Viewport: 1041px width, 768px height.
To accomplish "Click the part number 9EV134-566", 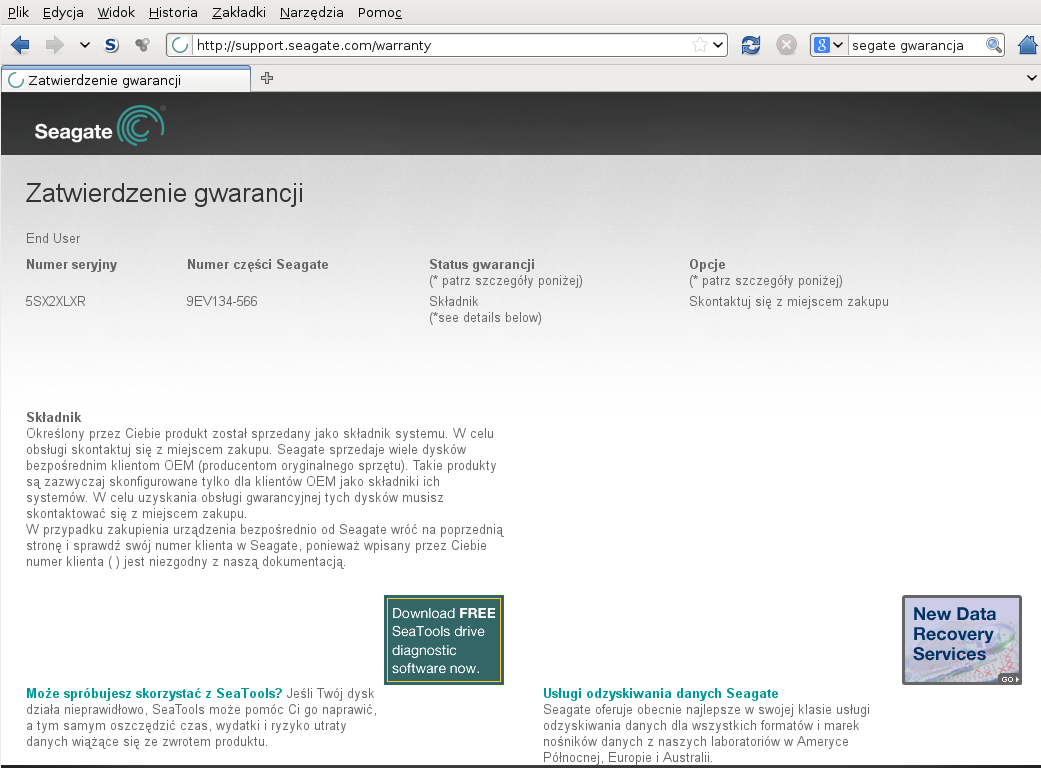I will click(222, 301).
